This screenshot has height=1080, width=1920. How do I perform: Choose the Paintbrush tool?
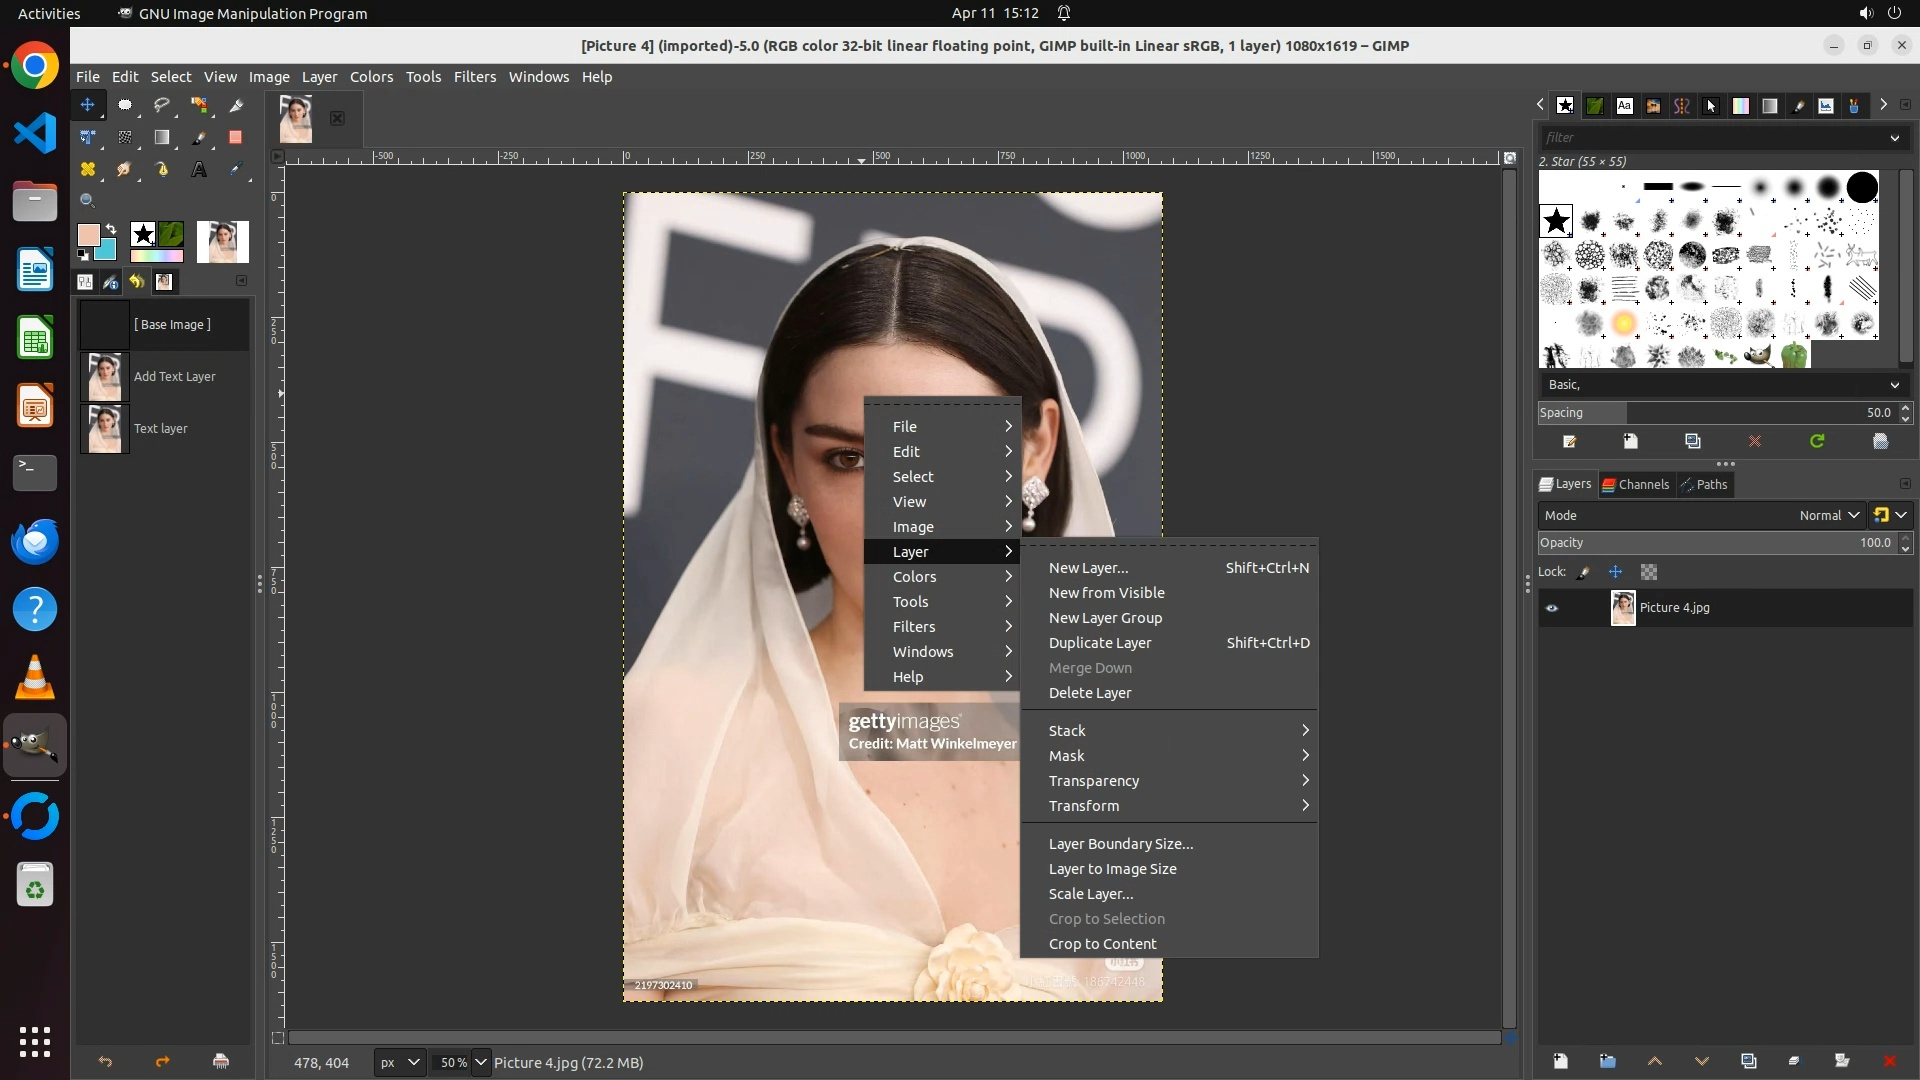[x=199, y=137]
